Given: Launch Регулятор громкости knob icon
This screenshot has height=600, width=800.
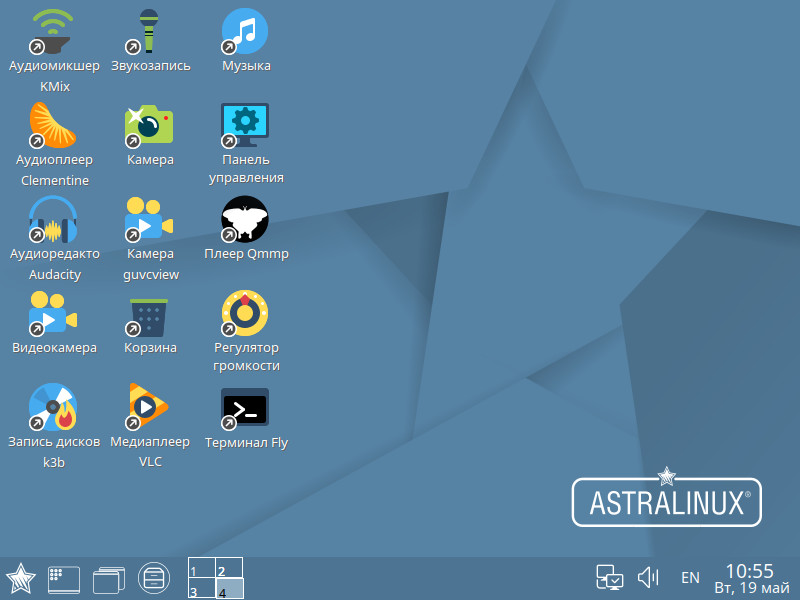Looking at the screenshot, I should pyautogui.click(x=245, y=313).
